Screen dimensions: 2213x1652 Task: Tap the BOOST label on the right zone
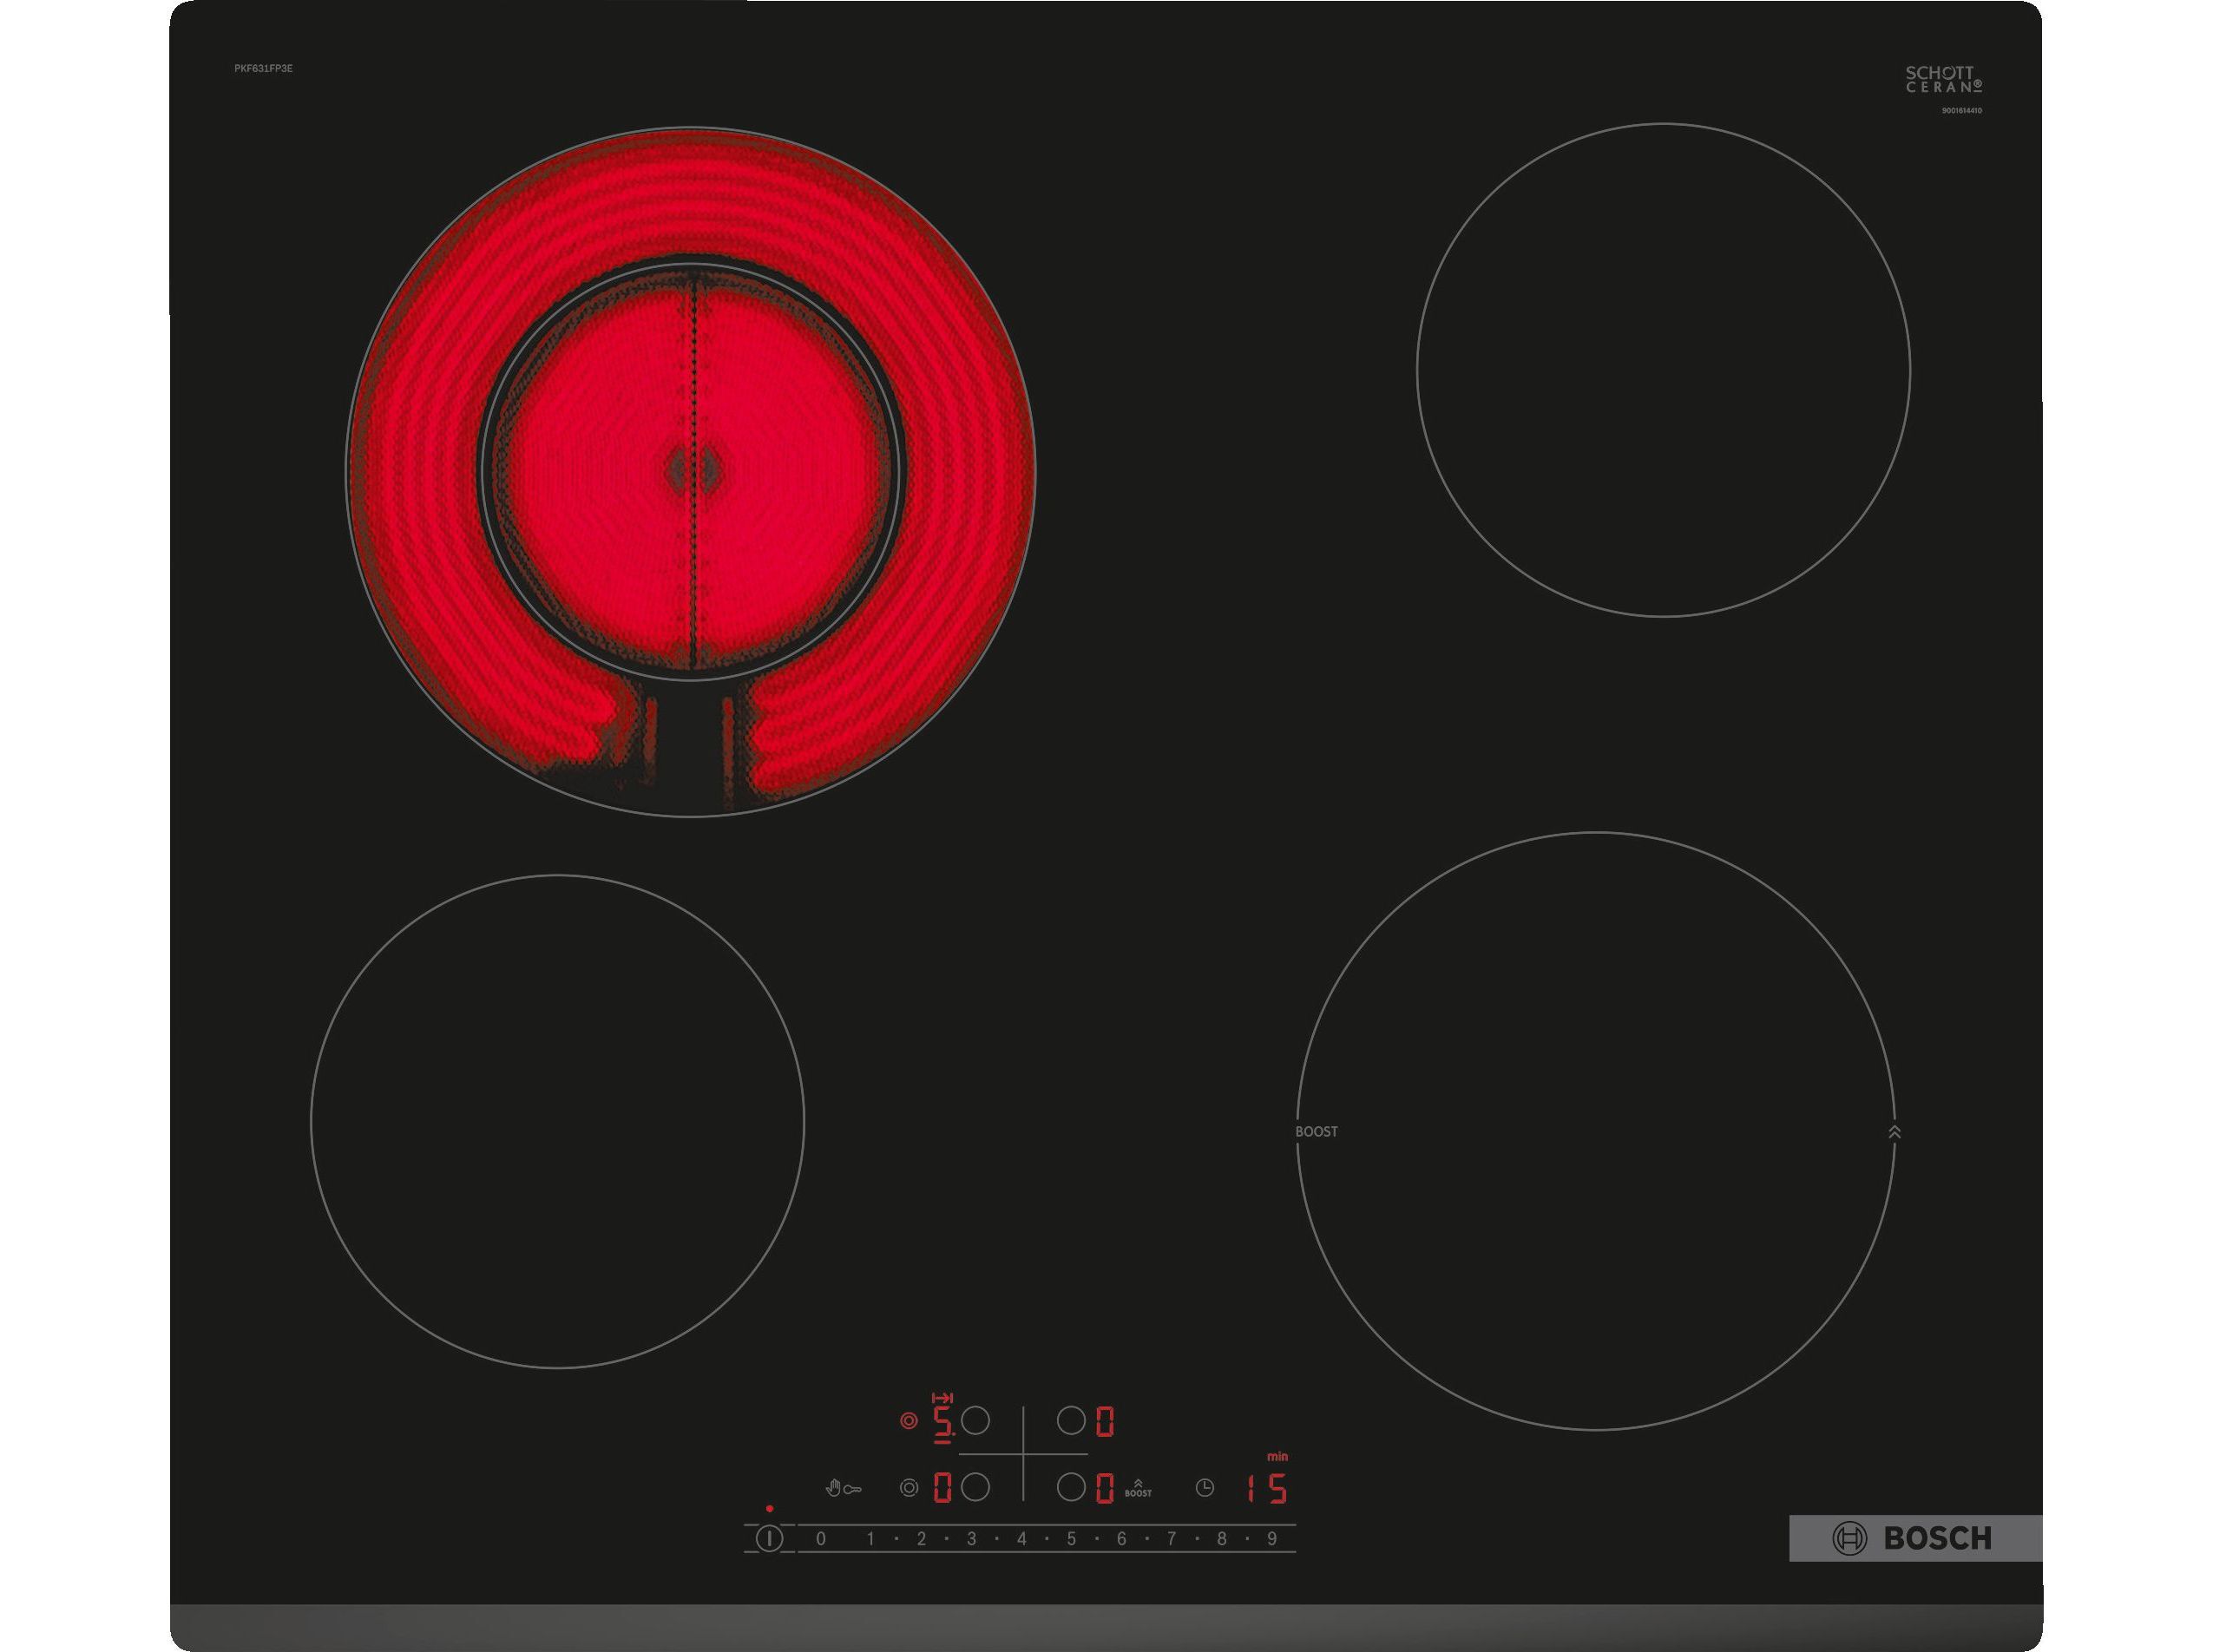1316,1132
